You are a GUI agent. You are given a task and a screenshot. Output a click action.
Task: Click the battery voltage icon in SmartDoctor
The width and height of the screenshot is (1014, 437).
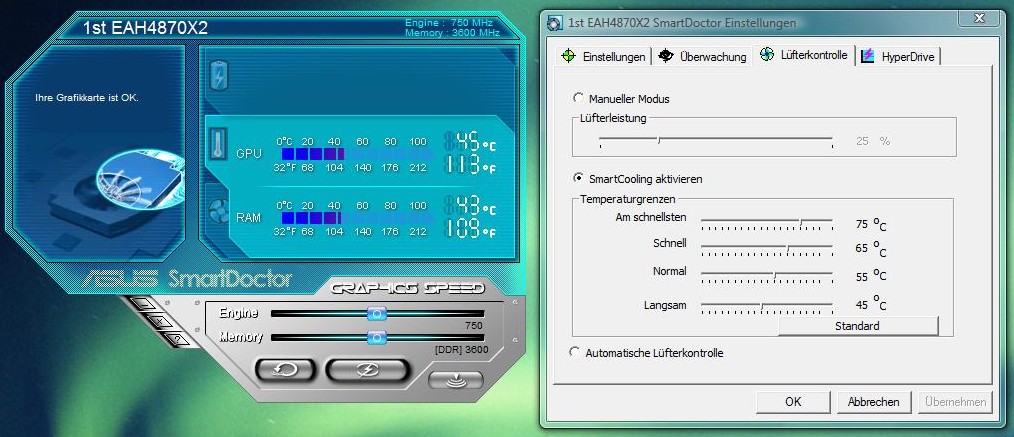(x=219, y=76)
